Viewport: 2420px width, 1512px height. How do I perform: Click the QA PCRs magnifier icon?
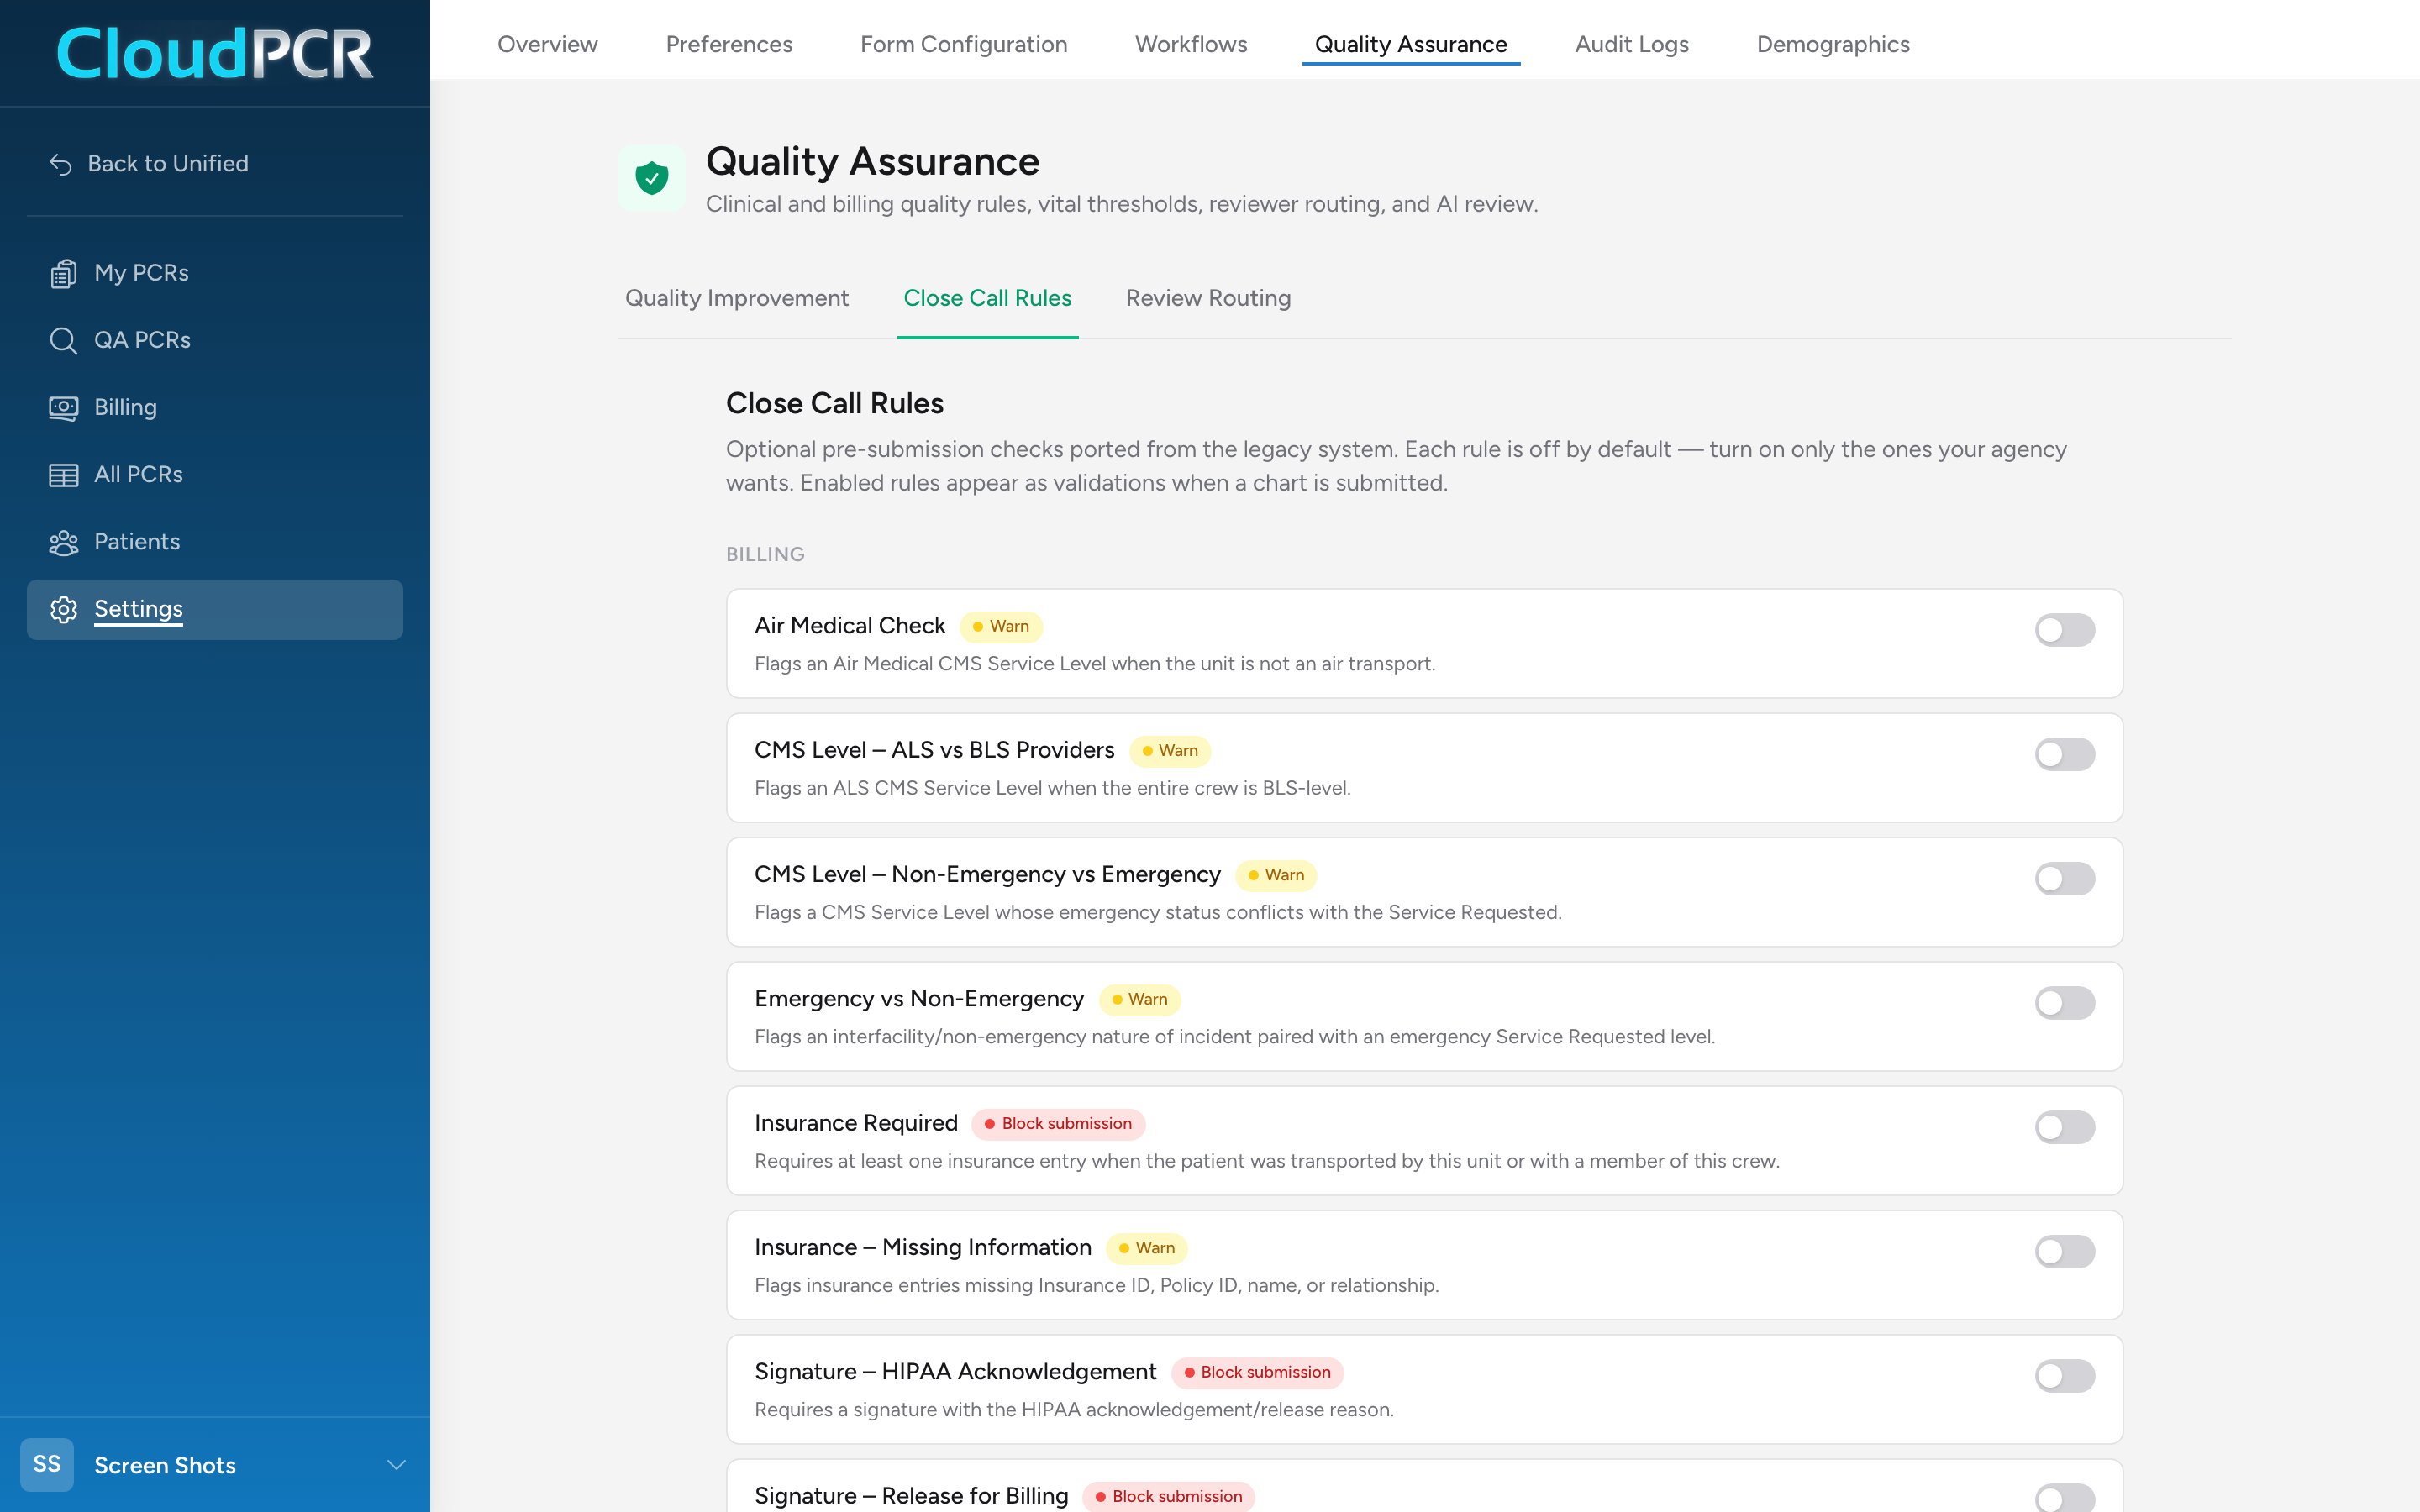tap(63, 341)
